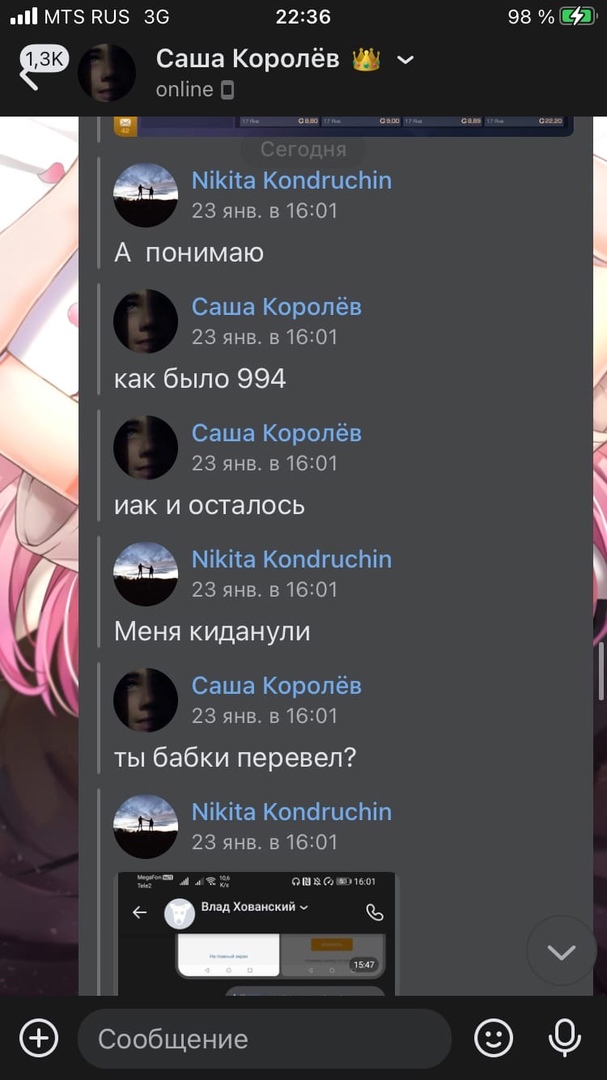Tap Nikita Kondruchin avatar above 'А понимаю'
The width and height of the screenshot is (607, 1080).
click(145, 195)
